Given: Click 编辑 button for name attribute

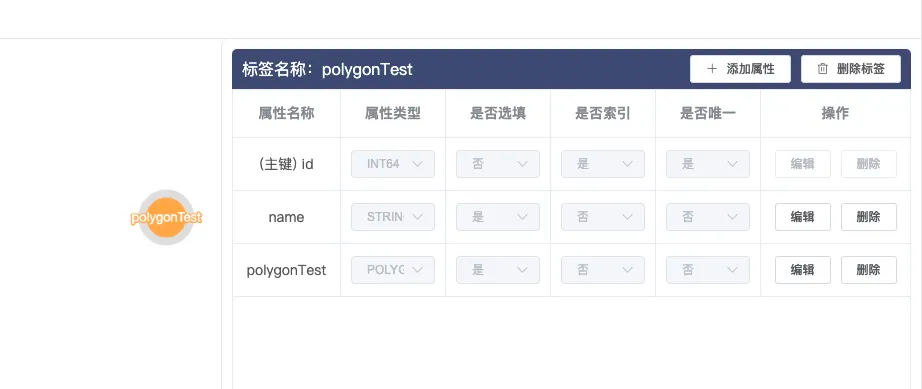Looking at the screenshot, I should 803,217.
